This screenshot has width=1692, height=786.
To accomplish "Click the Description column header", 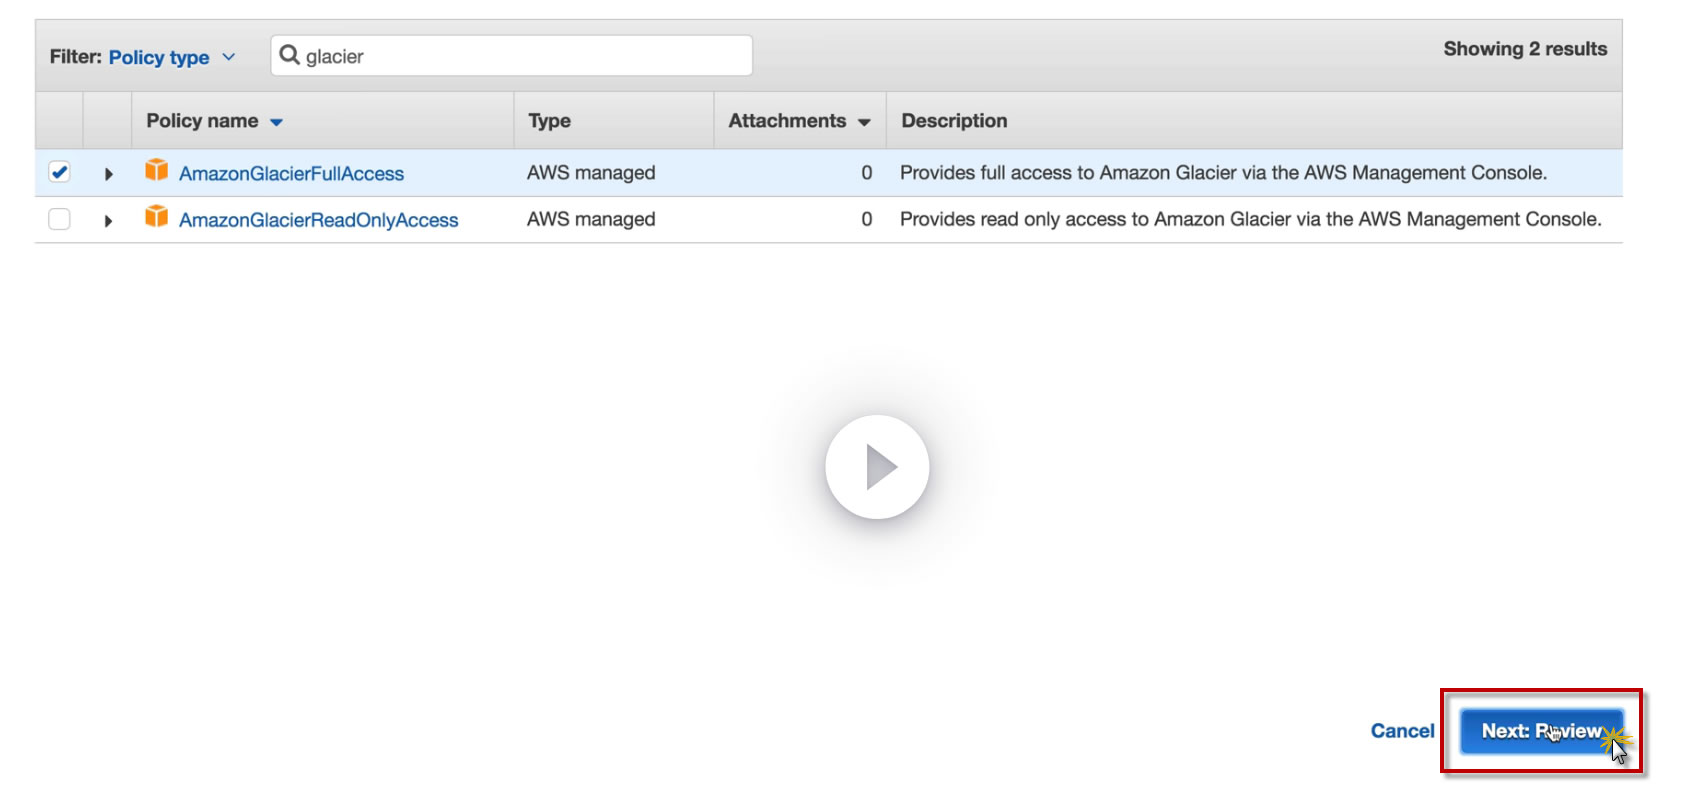I will (954, 121).
